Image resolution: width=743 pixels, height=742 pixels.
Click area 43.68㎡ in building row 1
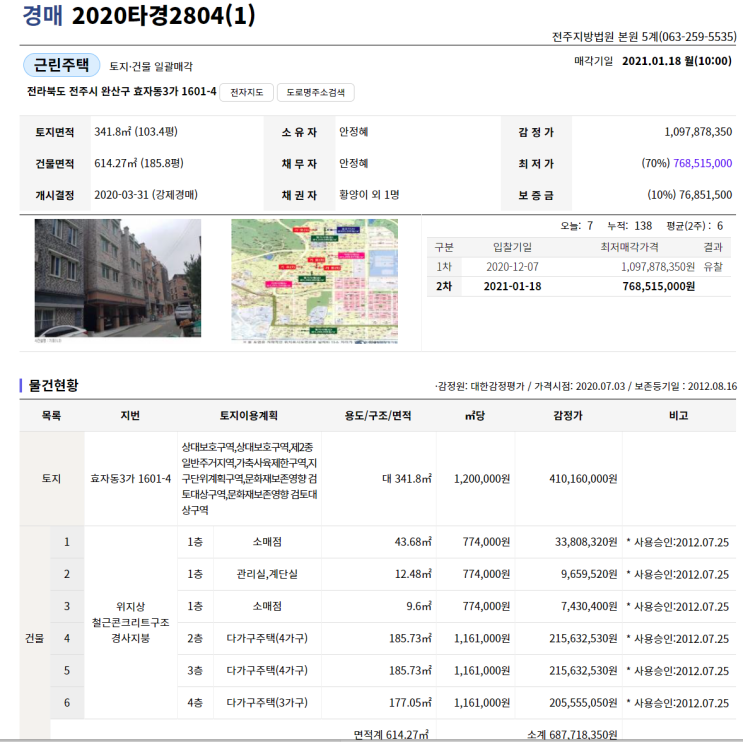click(413, 542)
